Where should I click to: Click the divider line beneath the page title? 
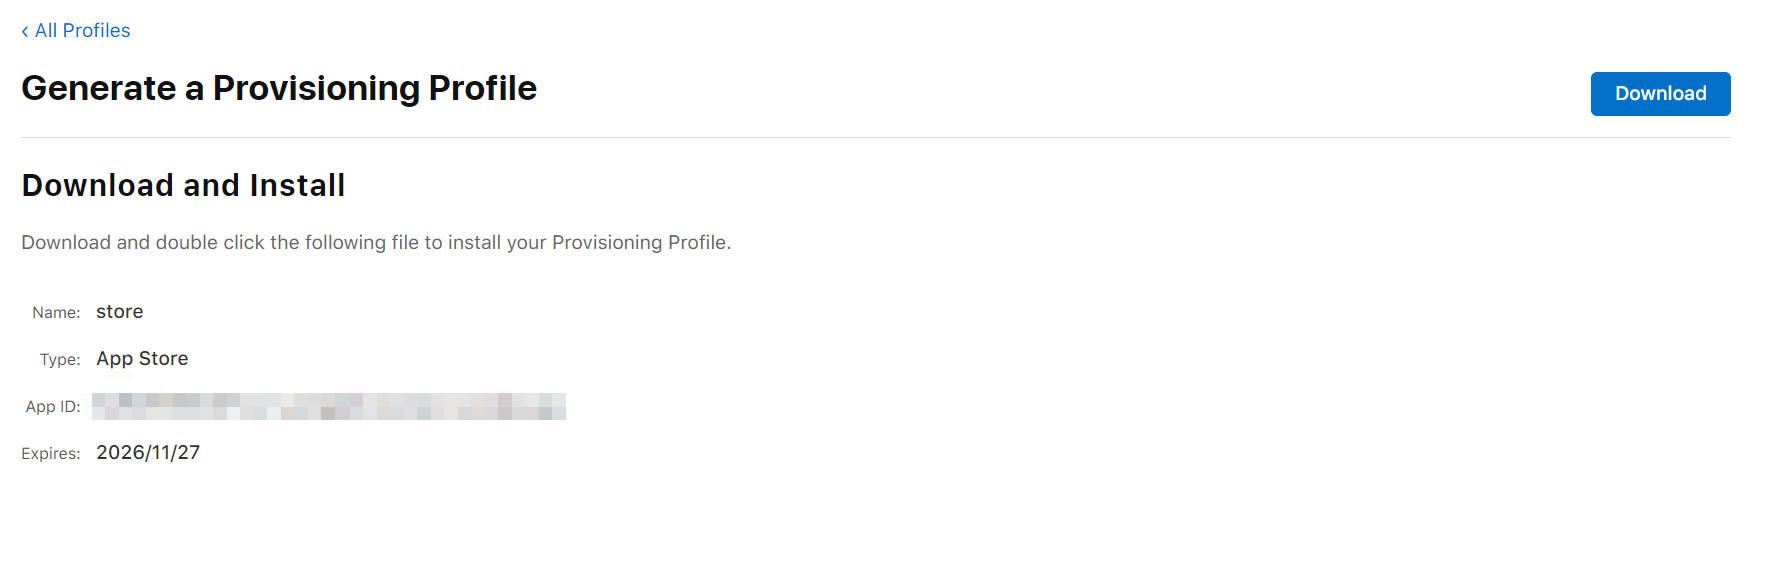875,137
